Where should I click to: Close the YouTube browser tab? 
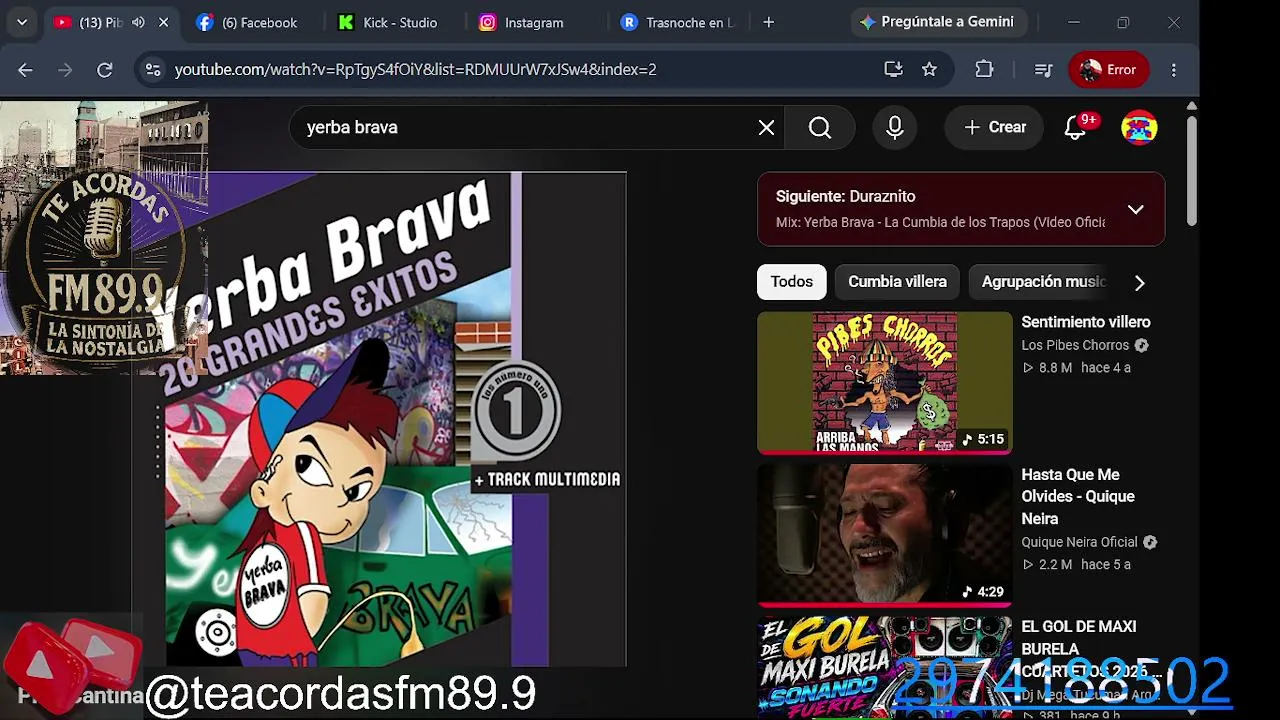[164, 22]
